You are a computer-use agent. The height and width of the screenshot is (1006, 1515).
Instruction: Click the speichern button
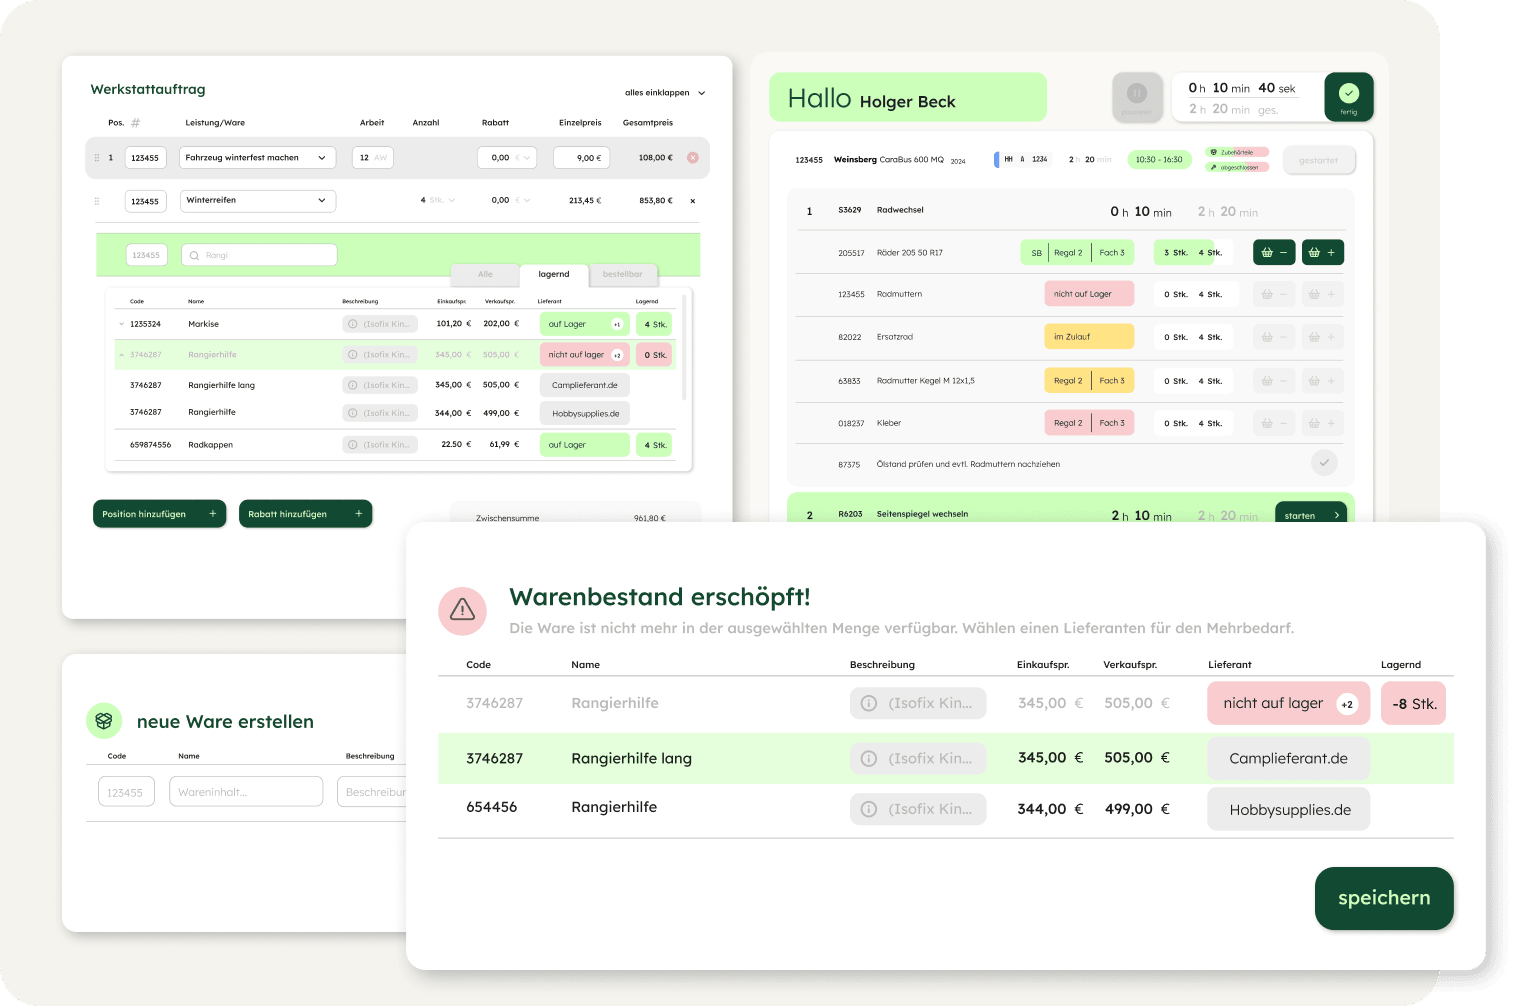coord(1383,898)
